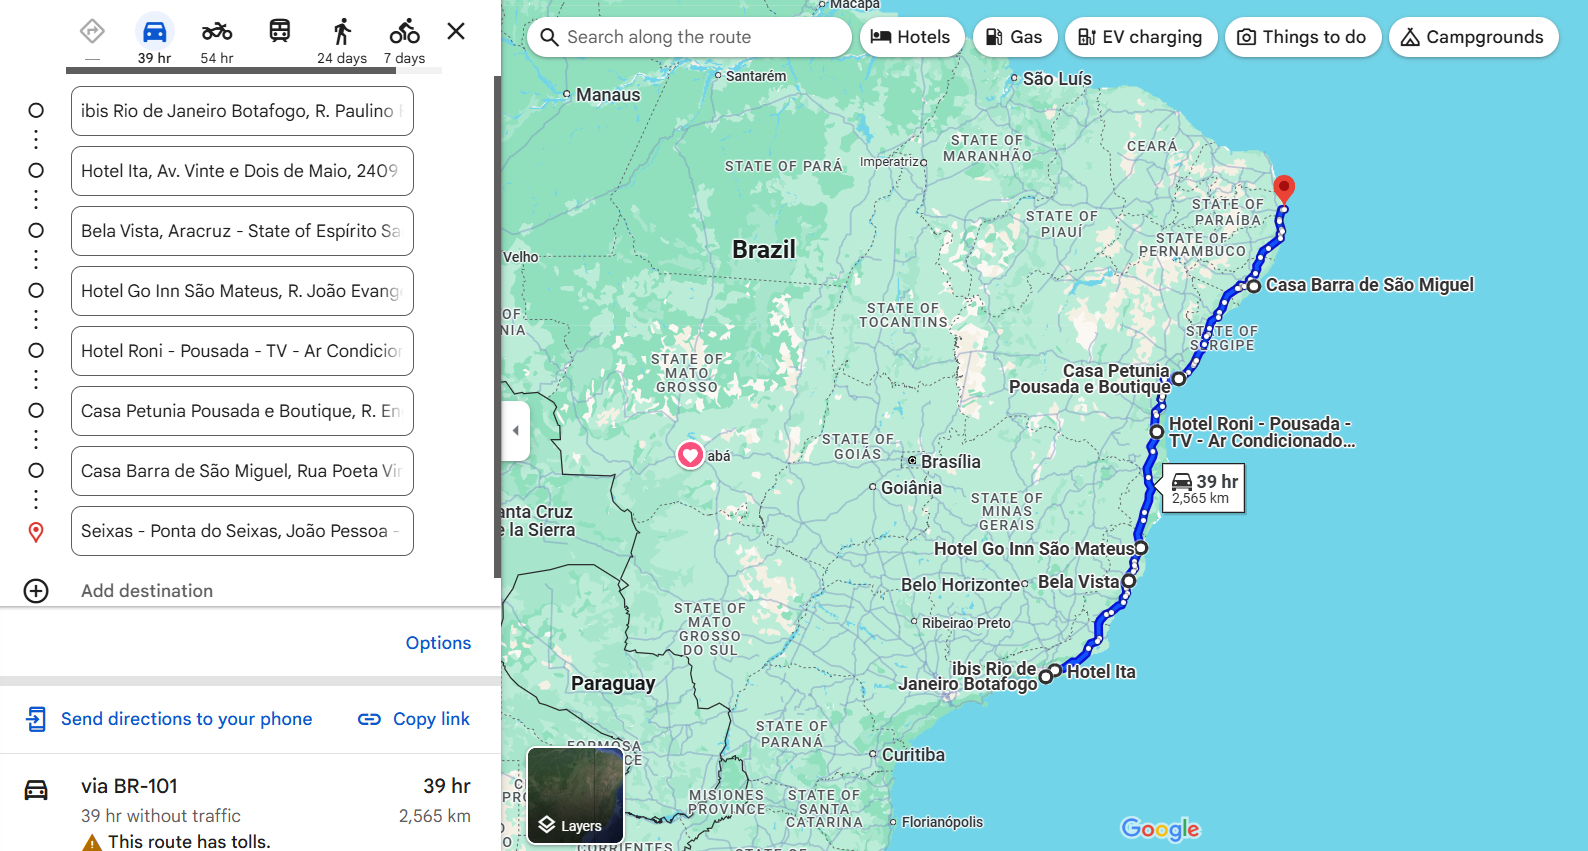
Task: Filter by Hotels along the route
Action: tap(910, 37)
